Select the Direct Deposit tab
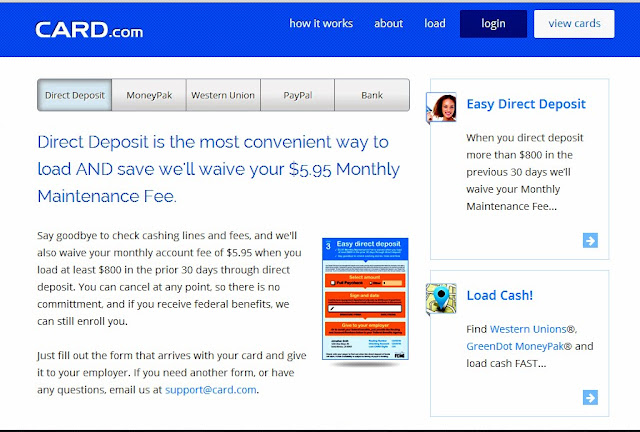 pos(75,95)
